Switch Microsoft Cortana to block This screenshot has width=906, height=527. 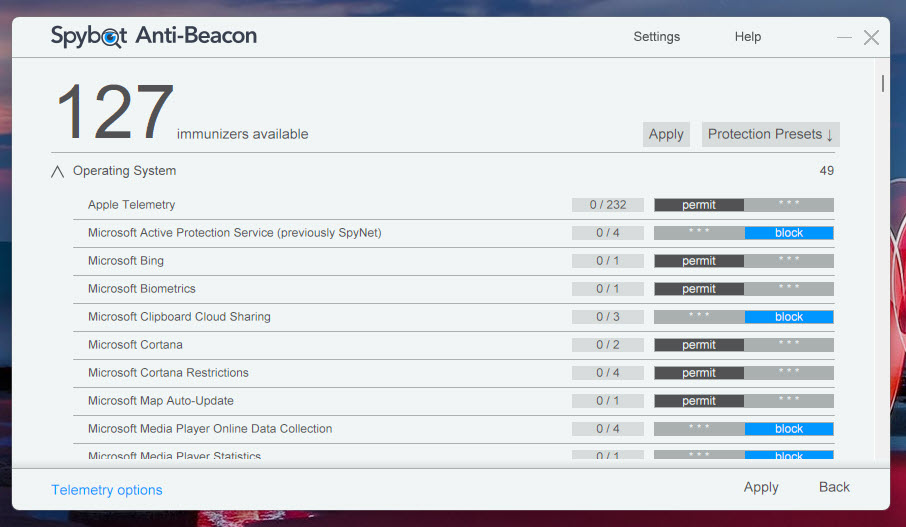click(x=789, y=345)
